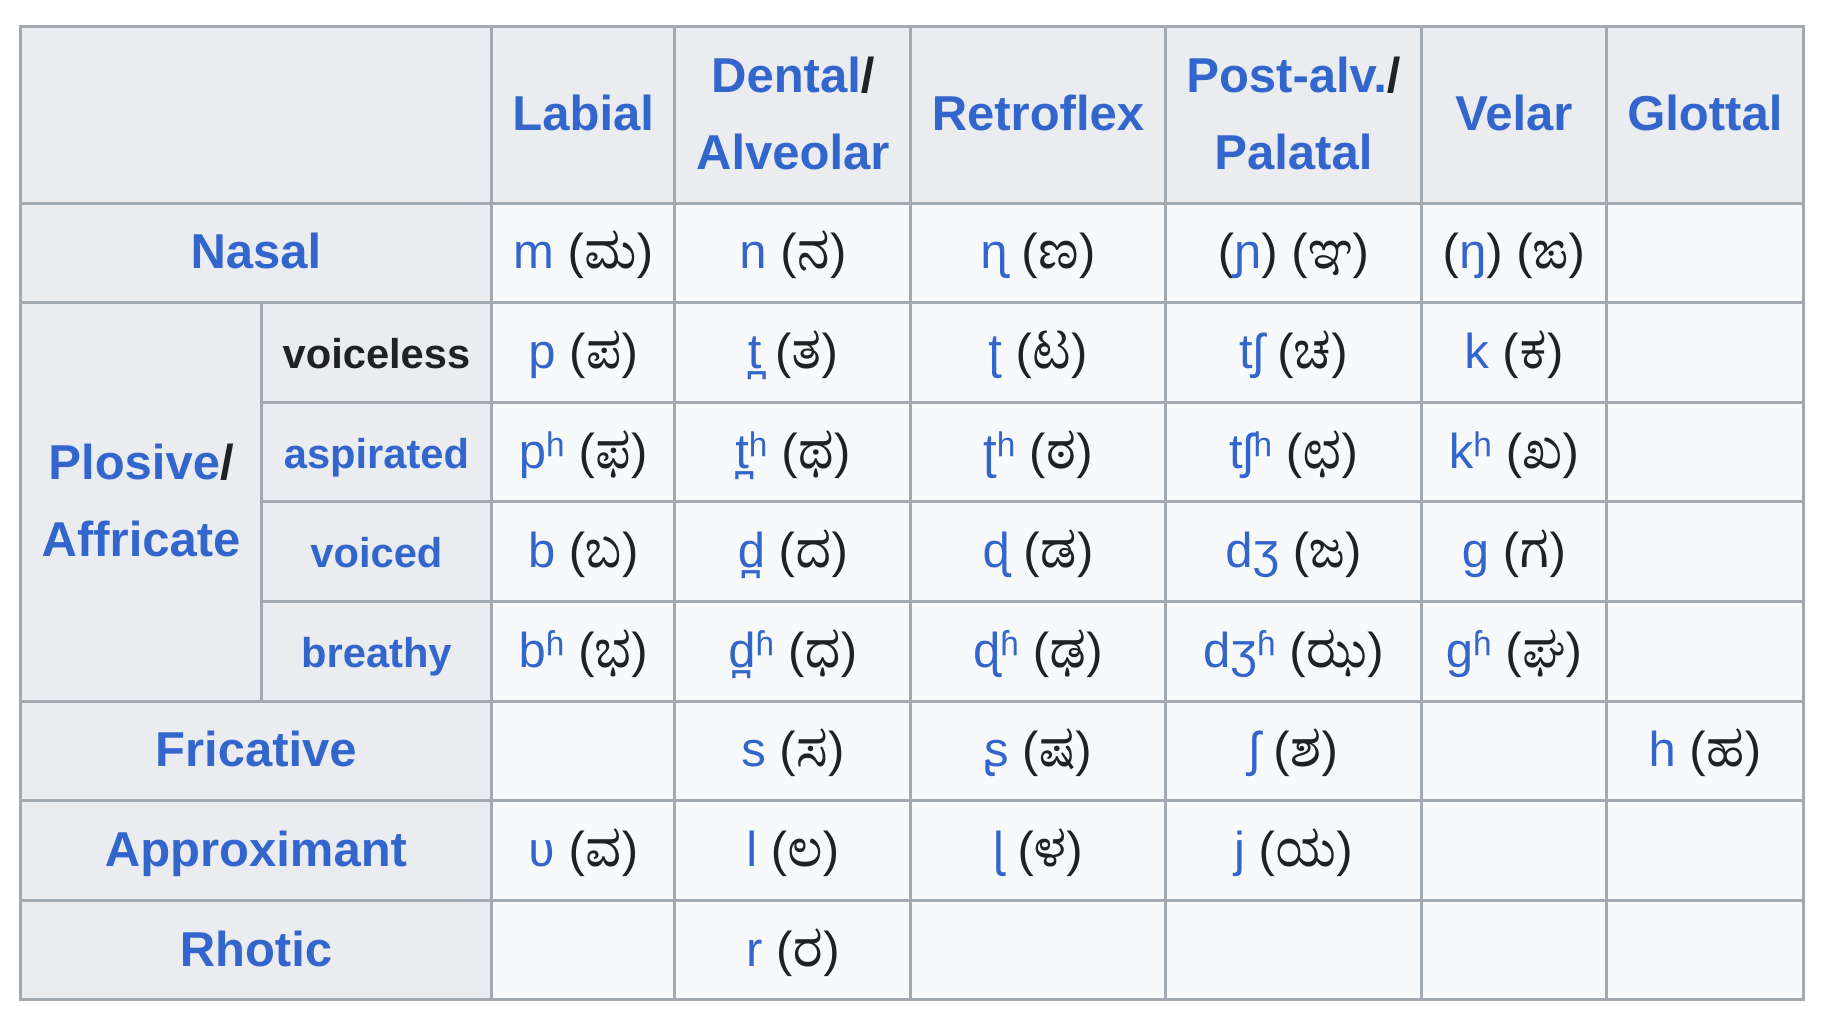Screen dimensions: 1828x1019
Task: Open the Rhotic row header link
Action: 255,950
